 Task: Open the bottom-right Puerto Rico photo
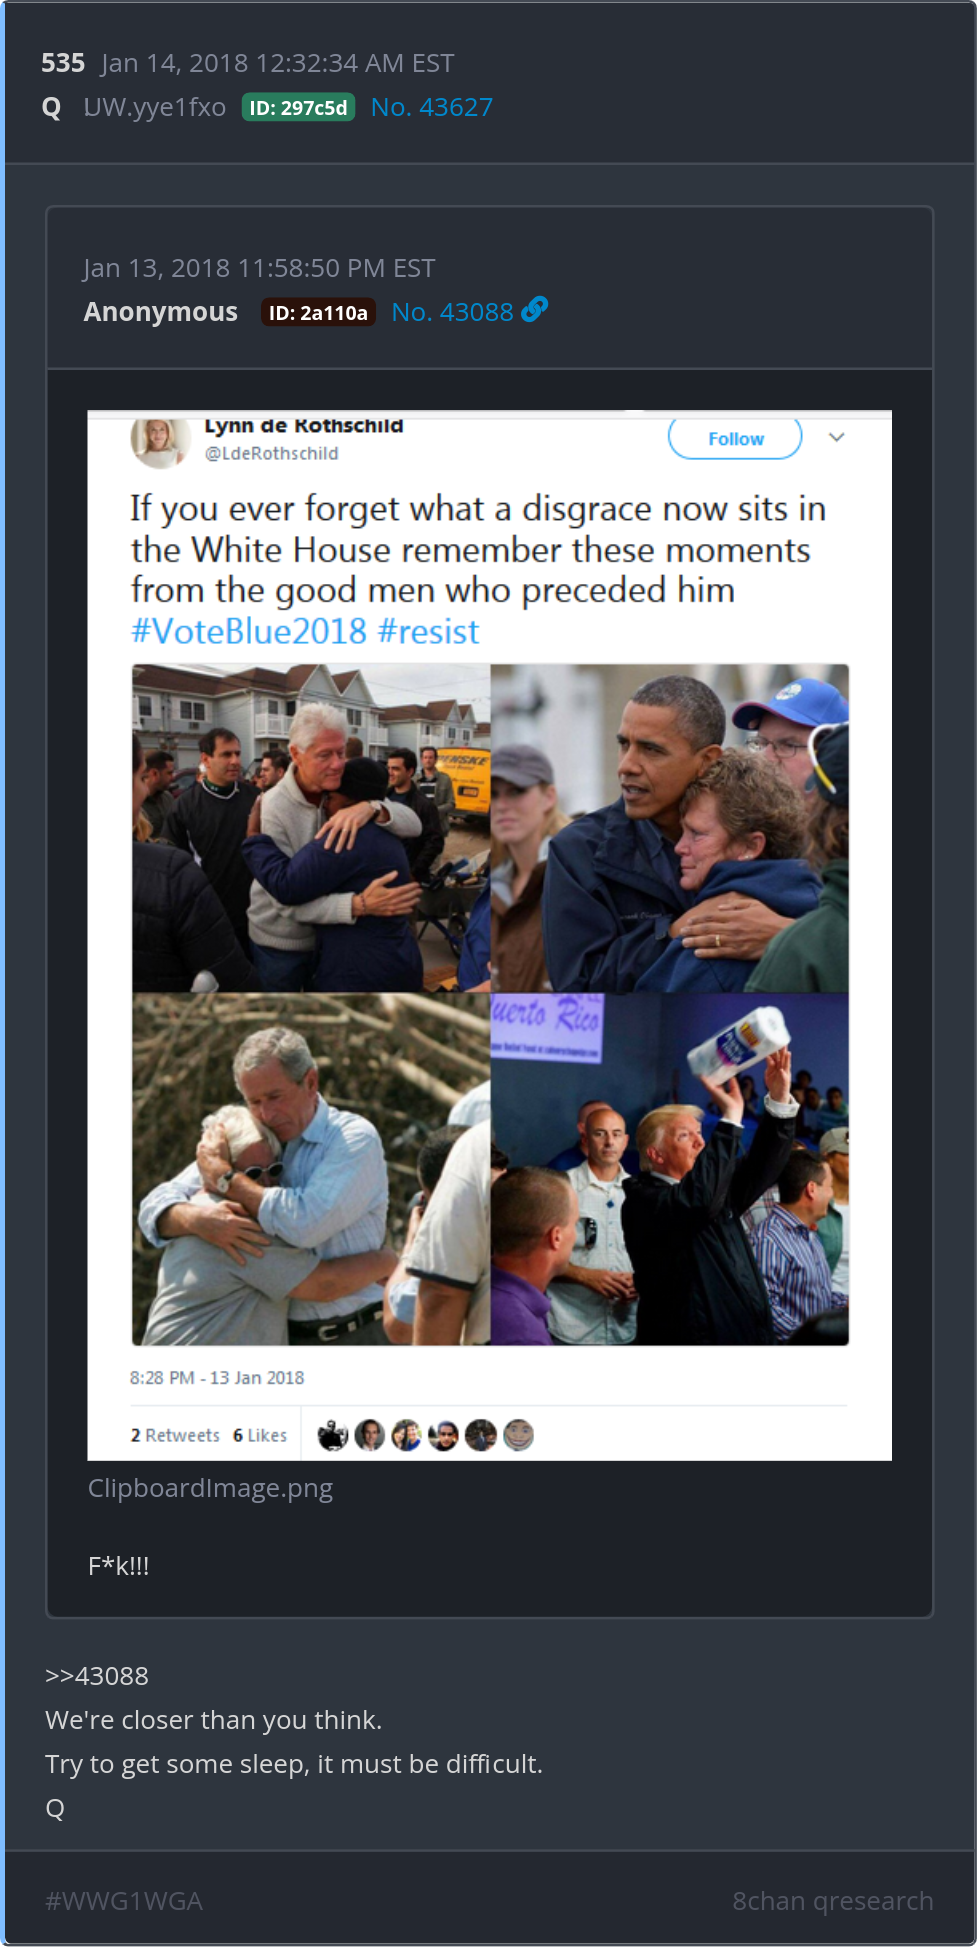670,1169
